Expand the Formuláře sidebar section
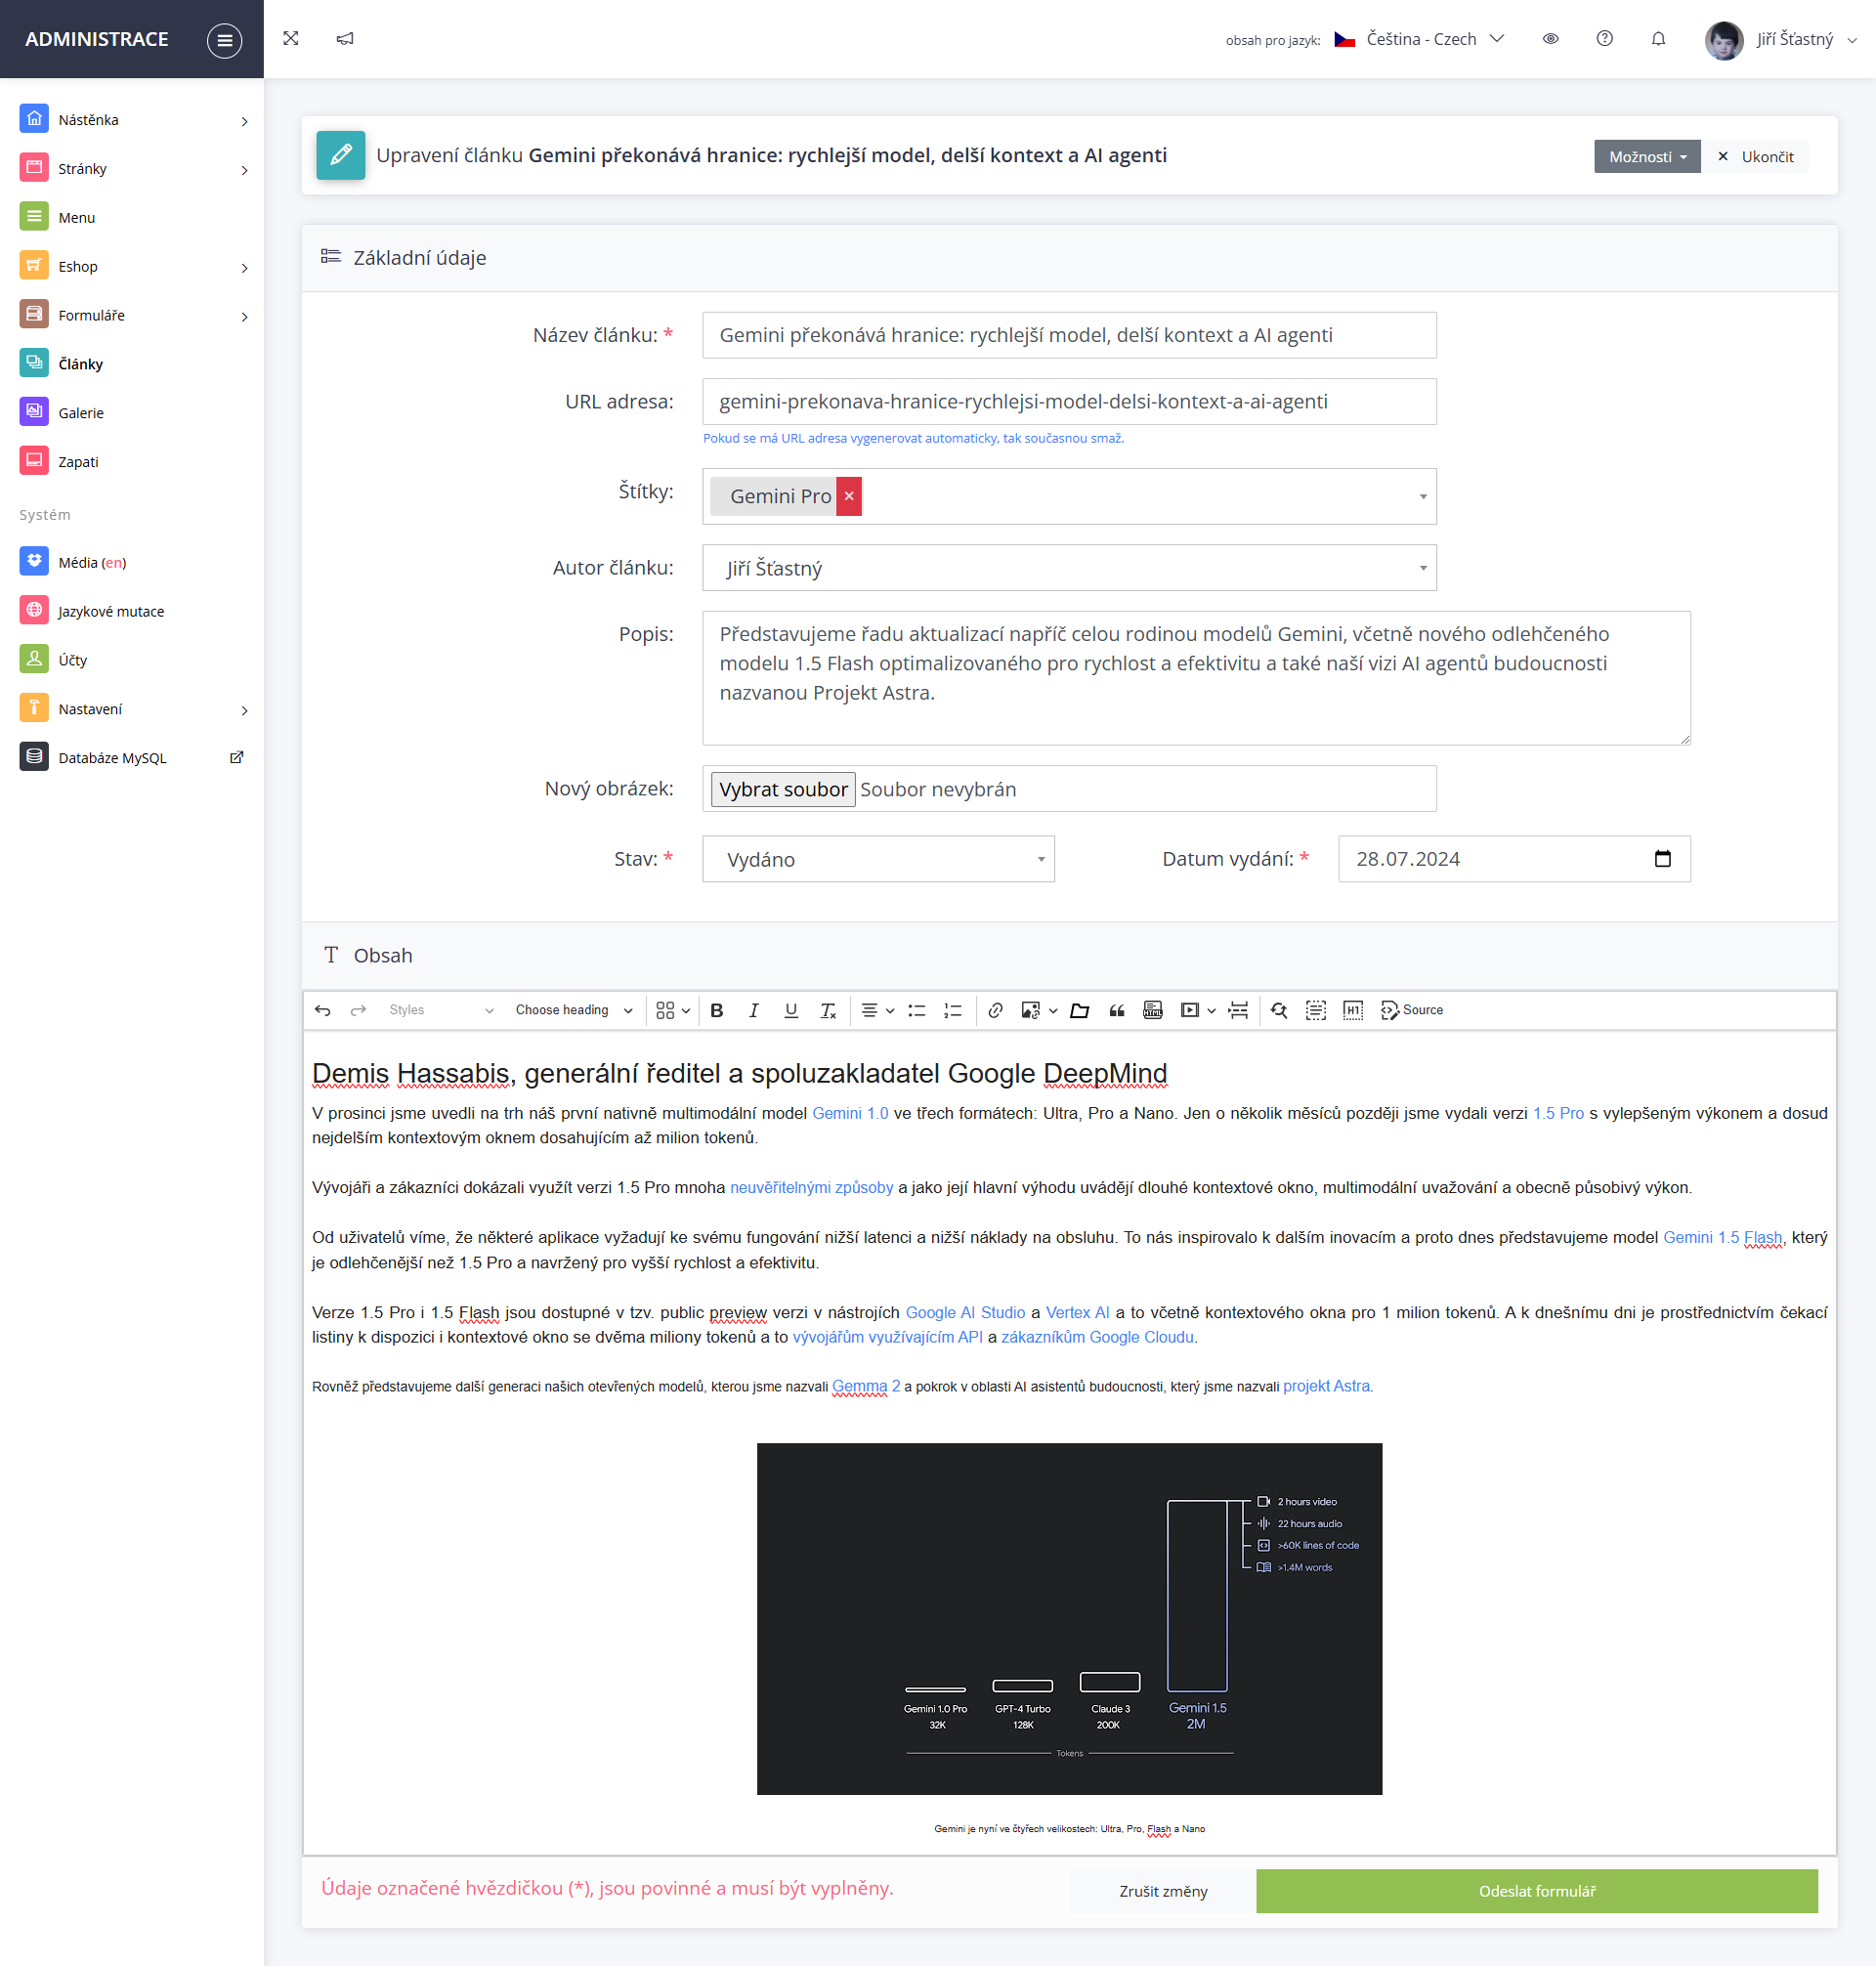This screenshot has width=1876, height=1966. (x=134, y=315)
